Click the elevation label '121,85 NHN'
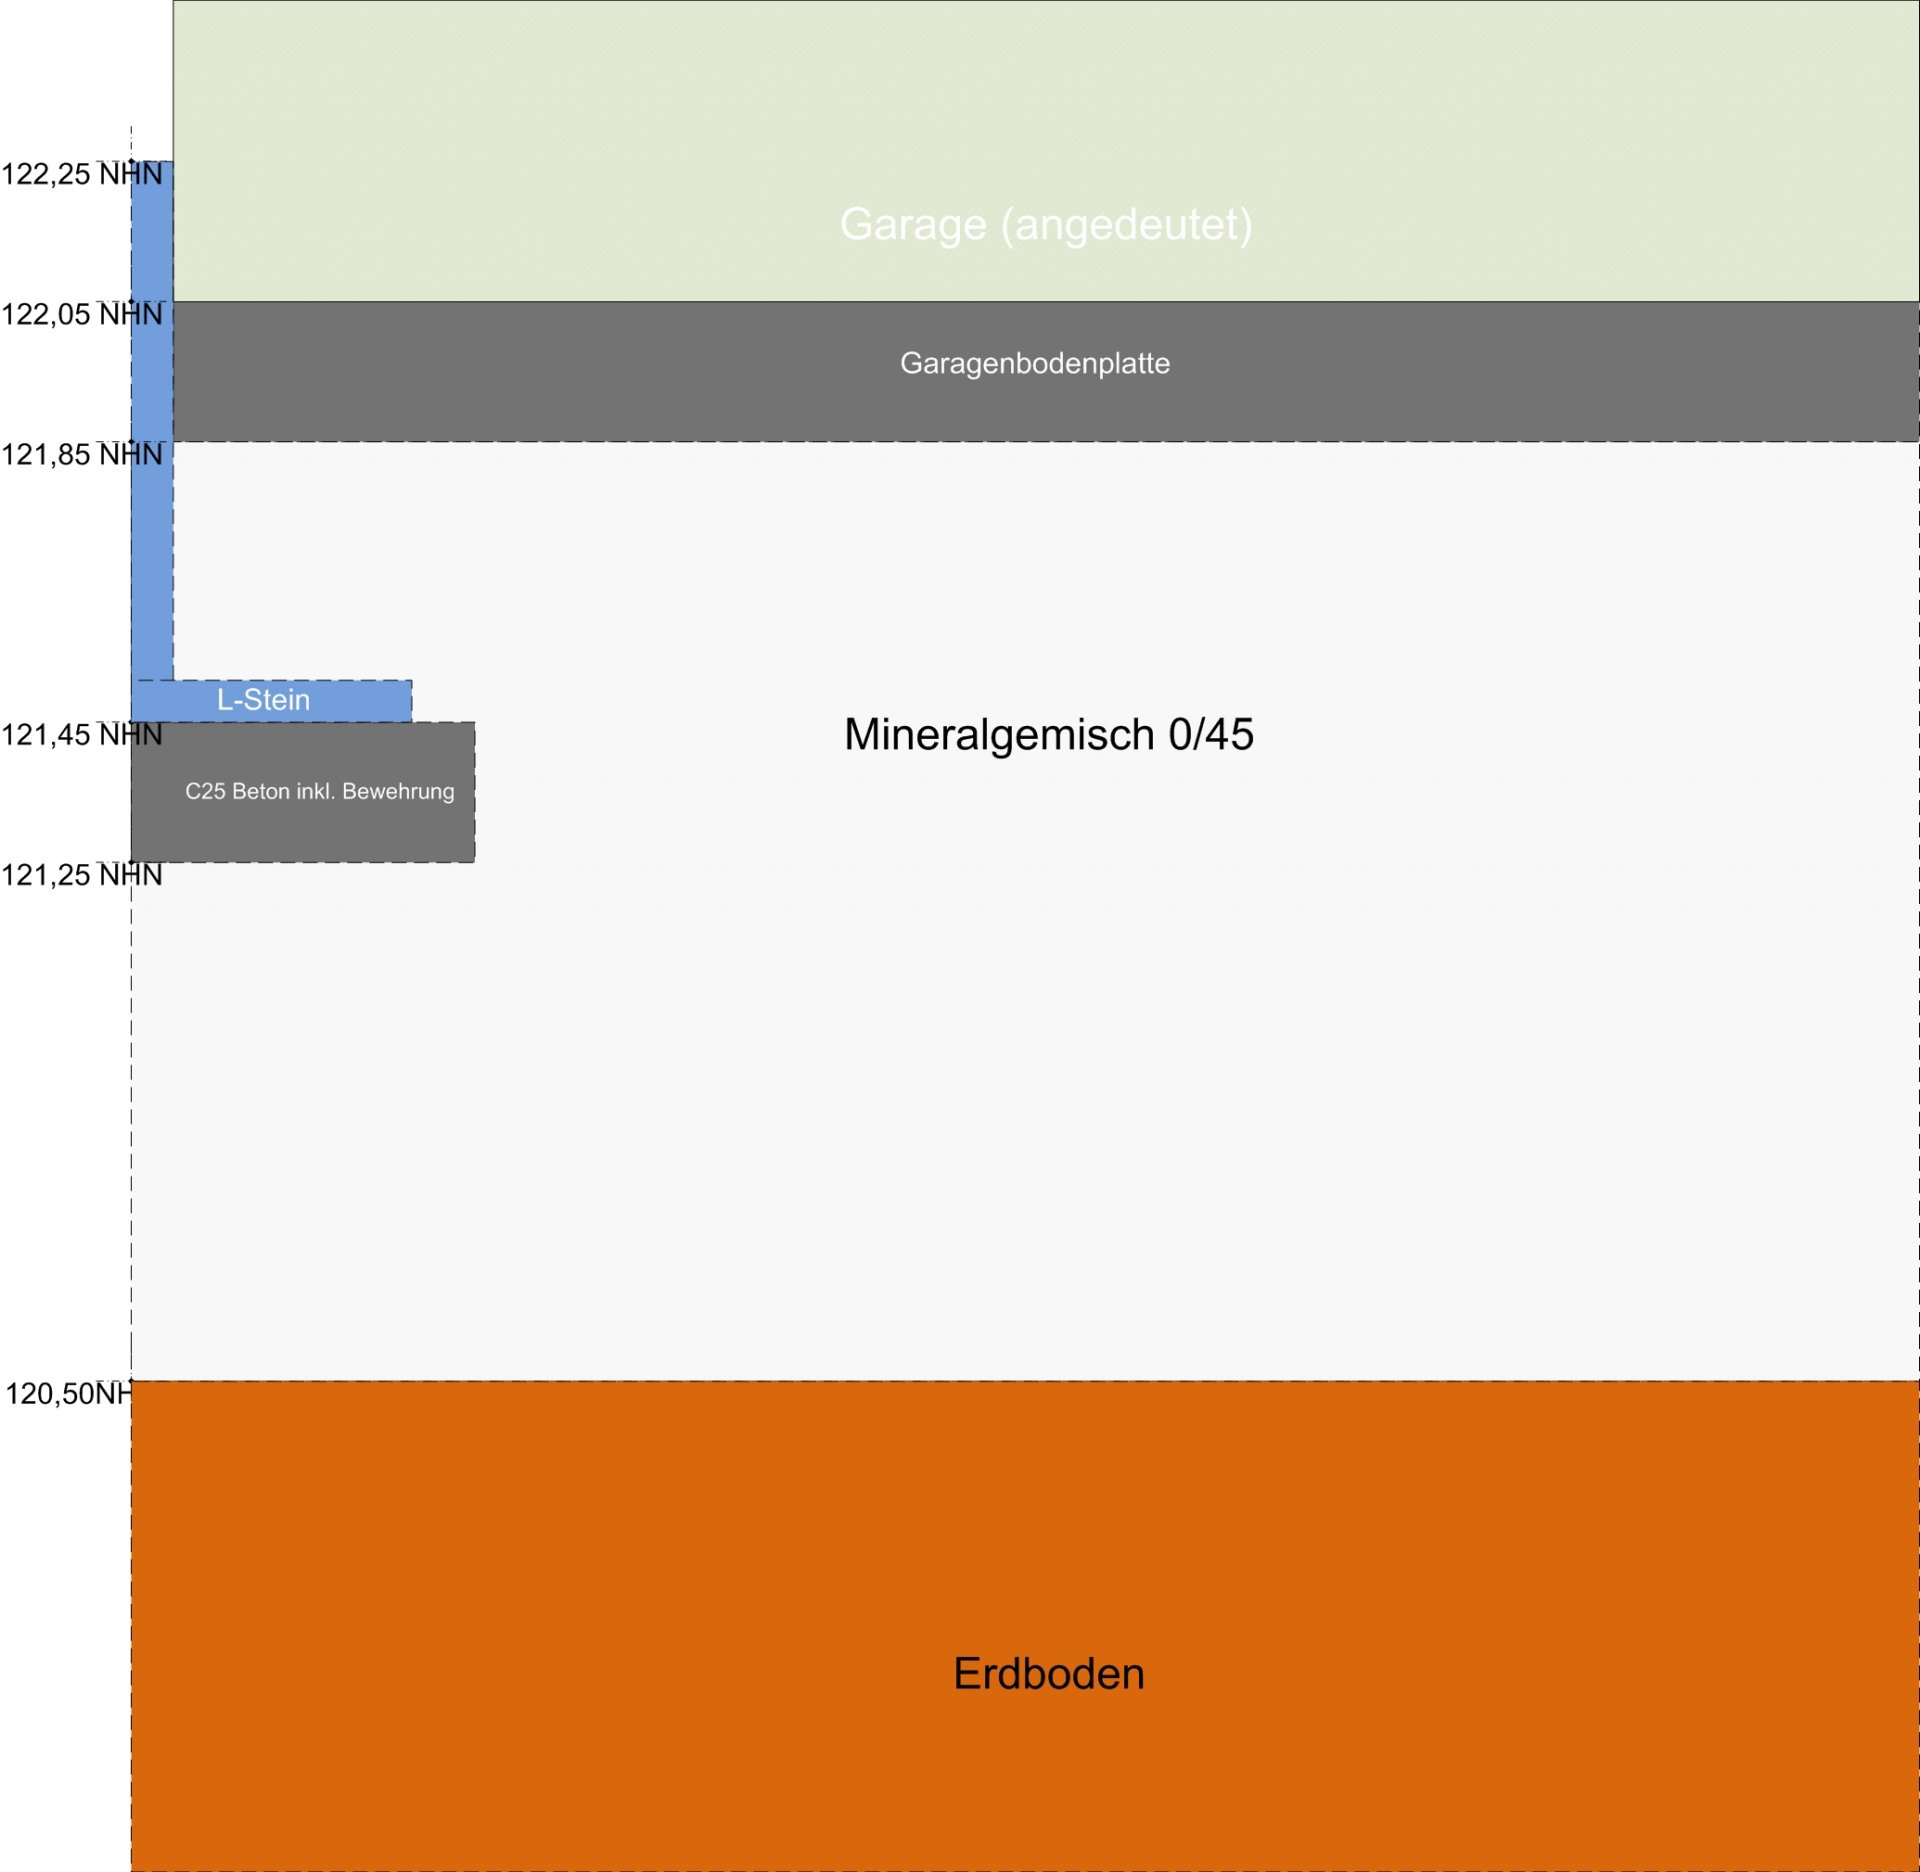Screen dimensions: 1920x1872 click(82, 455)
